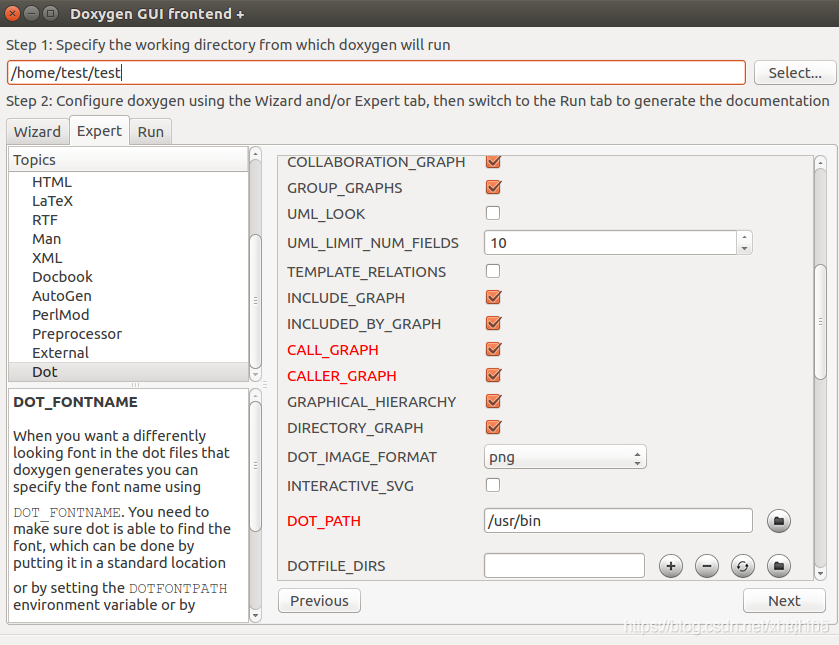Click the Previous button
The image size is (839, 645).
(x=319, y=601)
